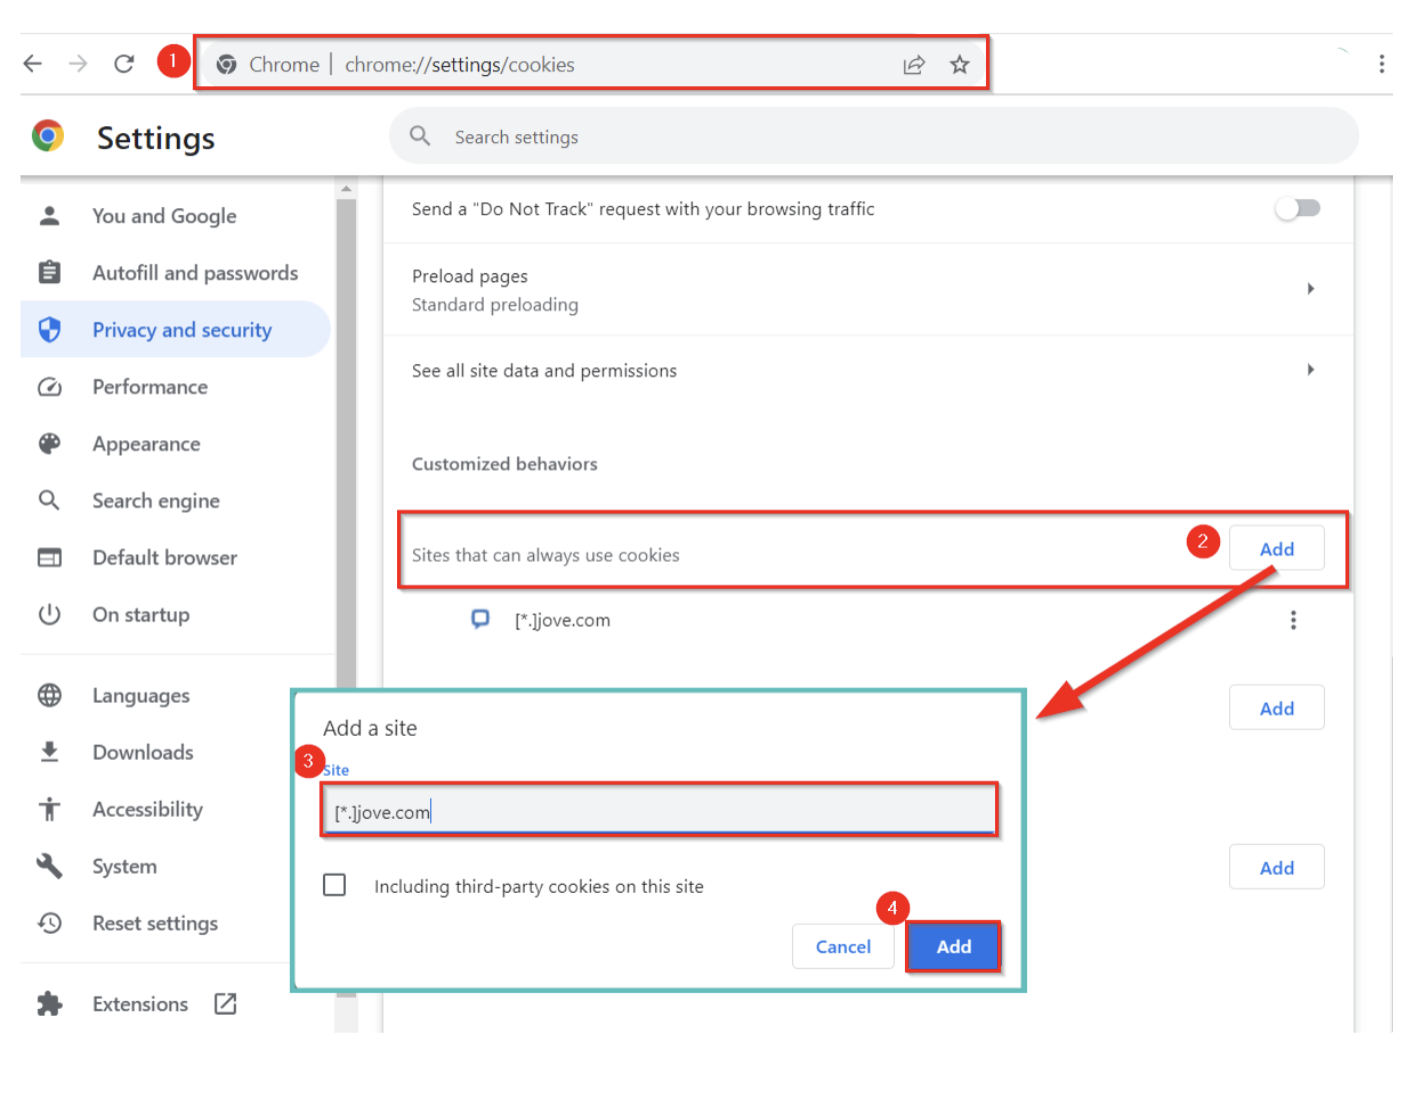
Task: Click the share page icon in address bar
Action: [914, 65]
